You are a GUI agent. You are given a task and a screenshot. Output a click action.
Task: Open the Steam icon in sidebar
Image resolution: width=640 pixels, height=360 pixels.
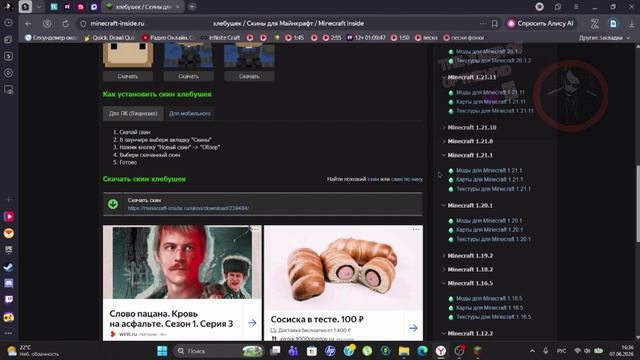tap(9, 267)
